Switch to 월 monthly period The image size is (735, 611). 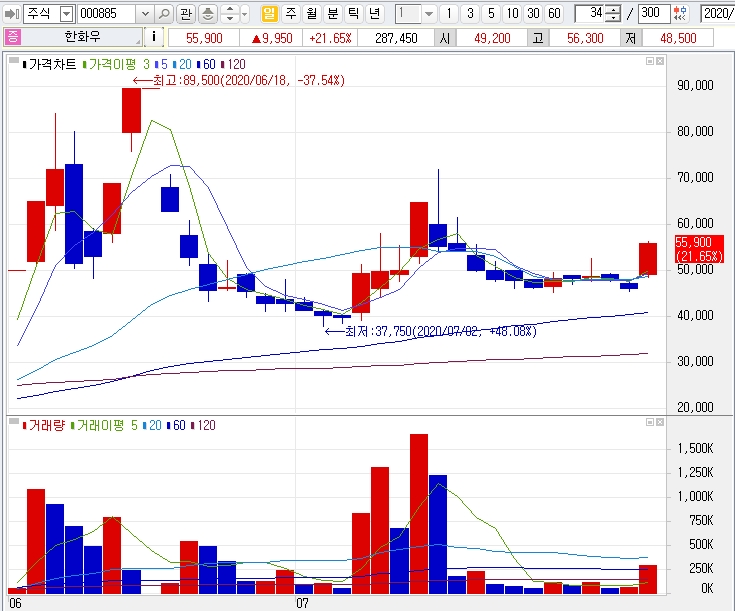[x=311, y=14]
